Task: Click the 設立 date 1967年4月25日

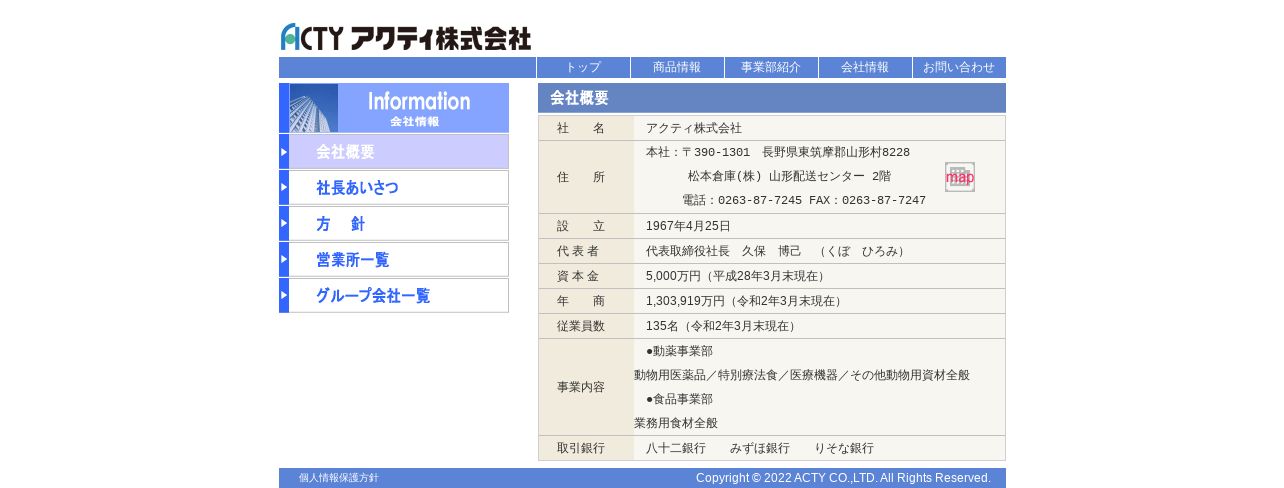Action: pos(688,226)
